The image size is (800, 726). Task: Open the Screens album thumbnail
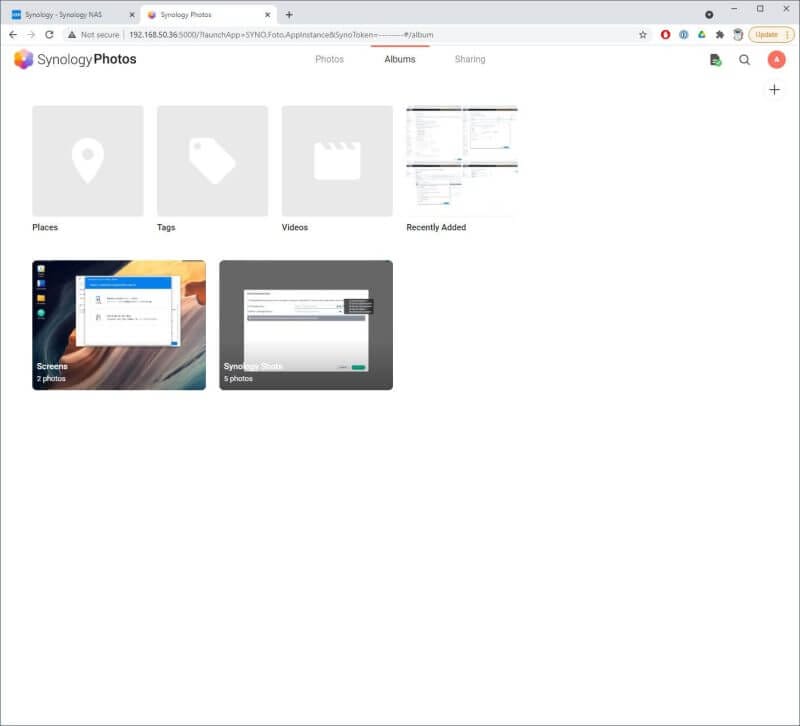coord(118,322)
